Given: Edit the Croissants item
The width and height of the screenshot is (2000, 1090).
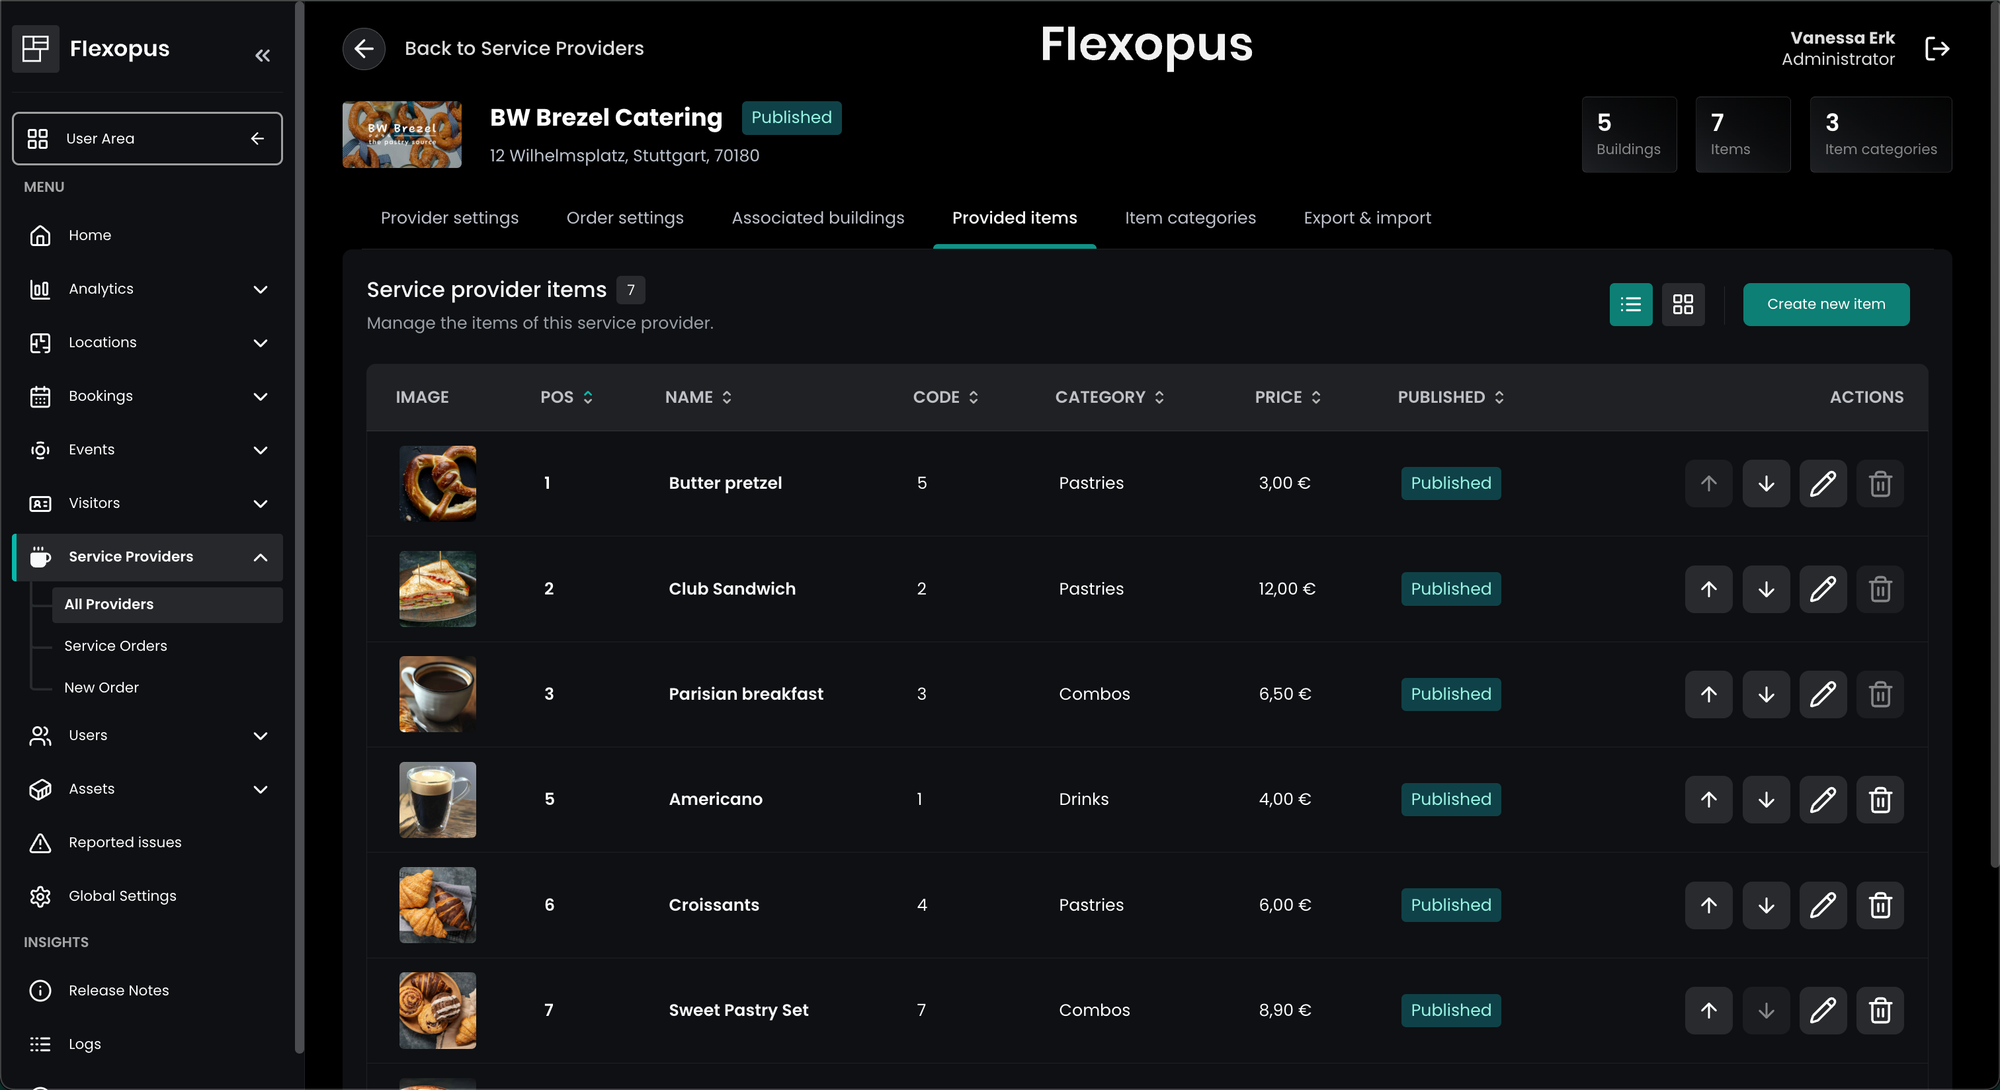Looking at the screenshot, I should pos(1823,905).
